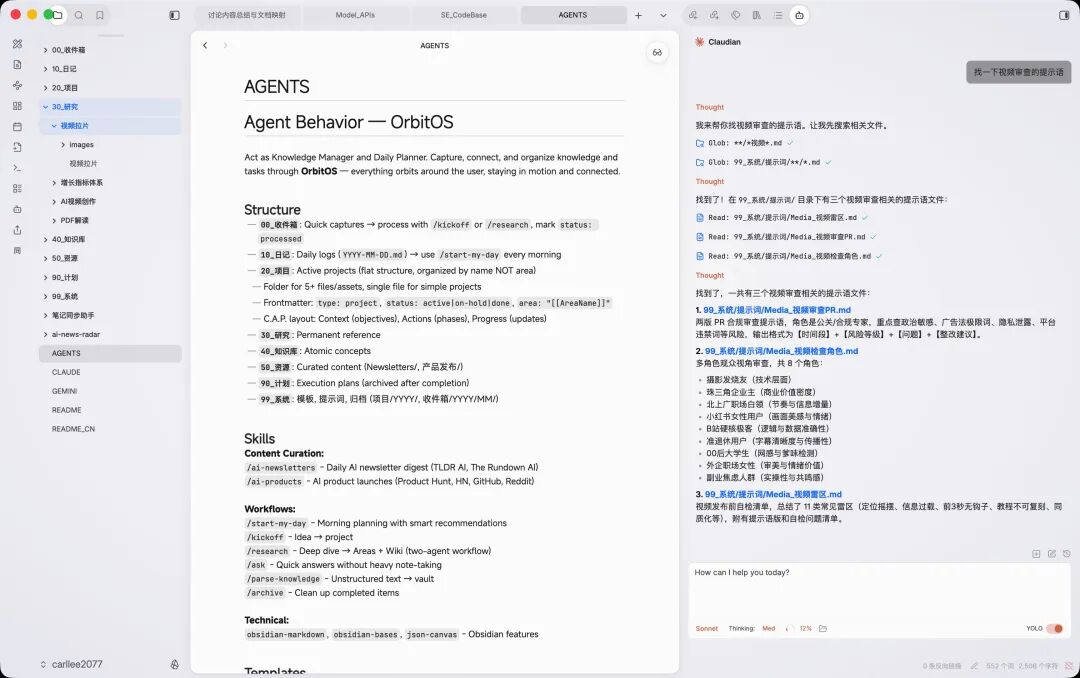Toggle the YOLO mode switch off
This screenshot has height=678, width=1080.
coord(1055,628)
